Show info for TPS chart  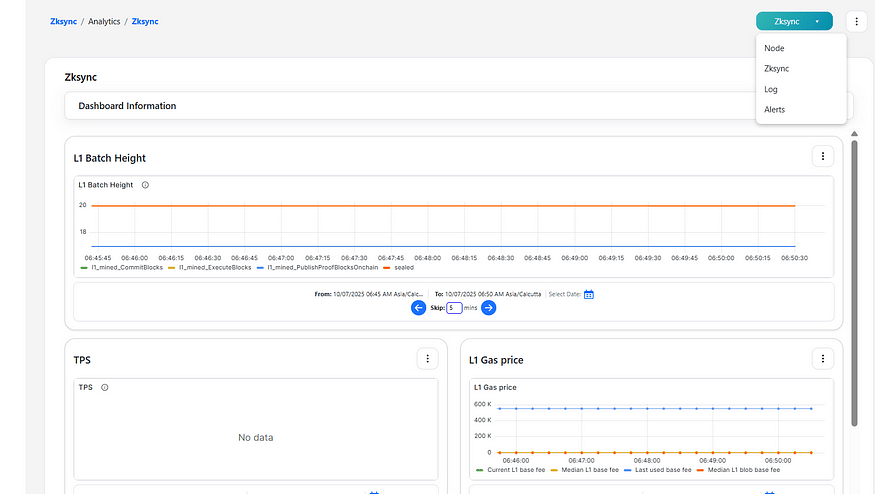(x=104, y=387)
